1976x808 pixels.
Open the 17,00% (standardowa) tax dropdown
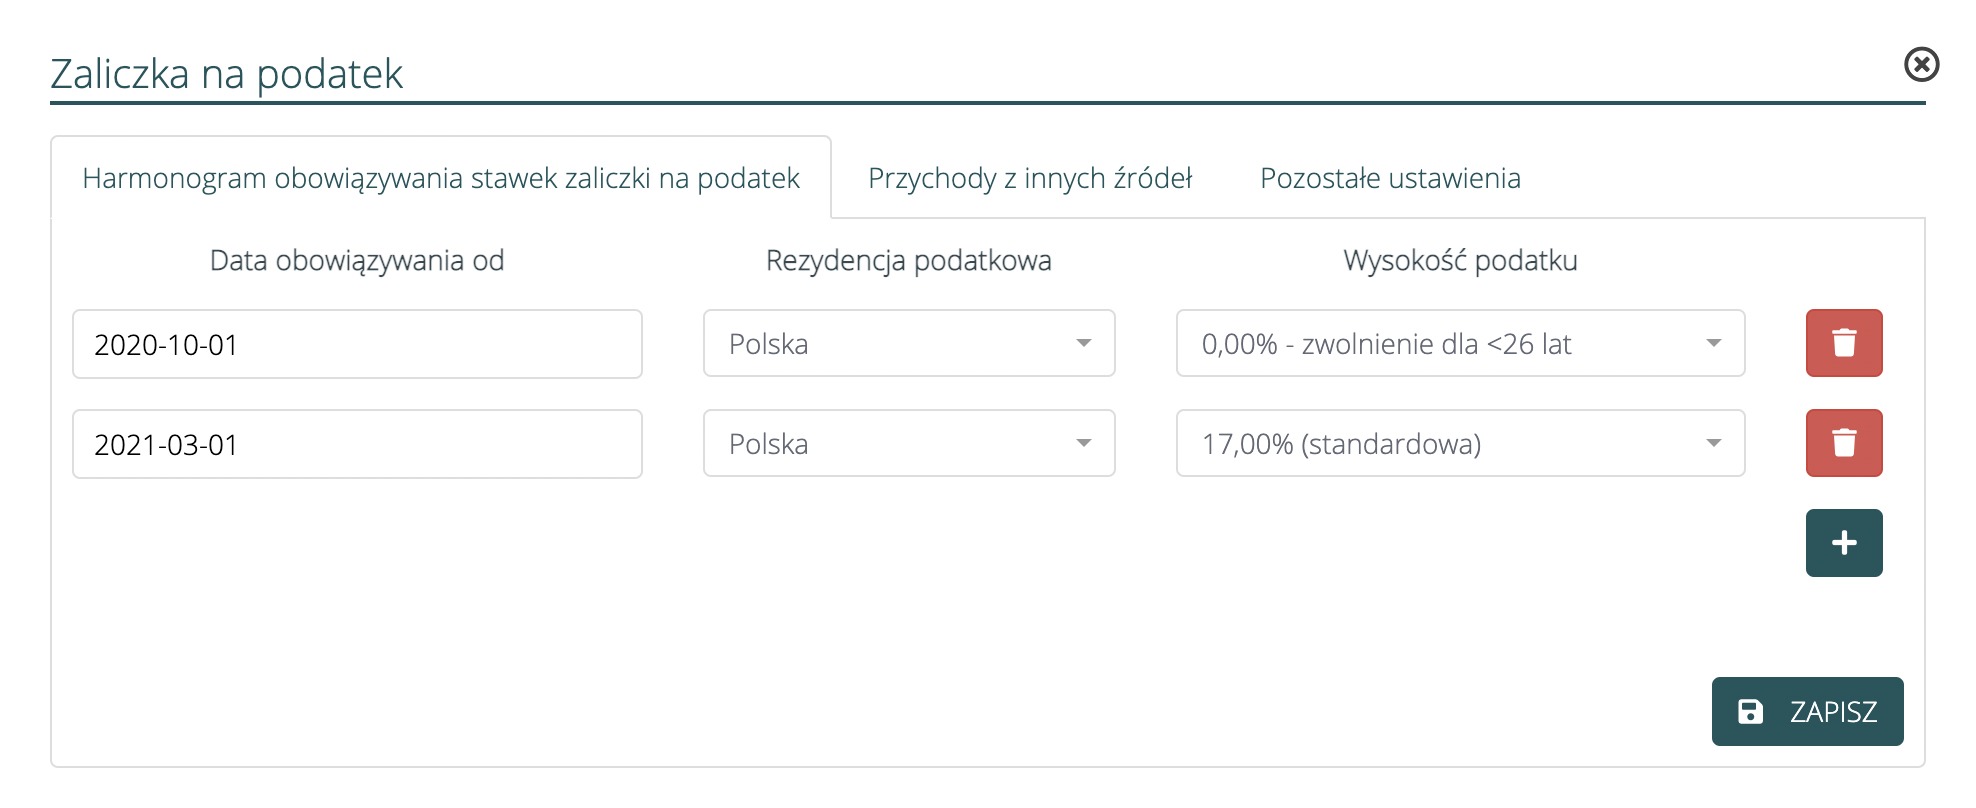pos(1459,443)
